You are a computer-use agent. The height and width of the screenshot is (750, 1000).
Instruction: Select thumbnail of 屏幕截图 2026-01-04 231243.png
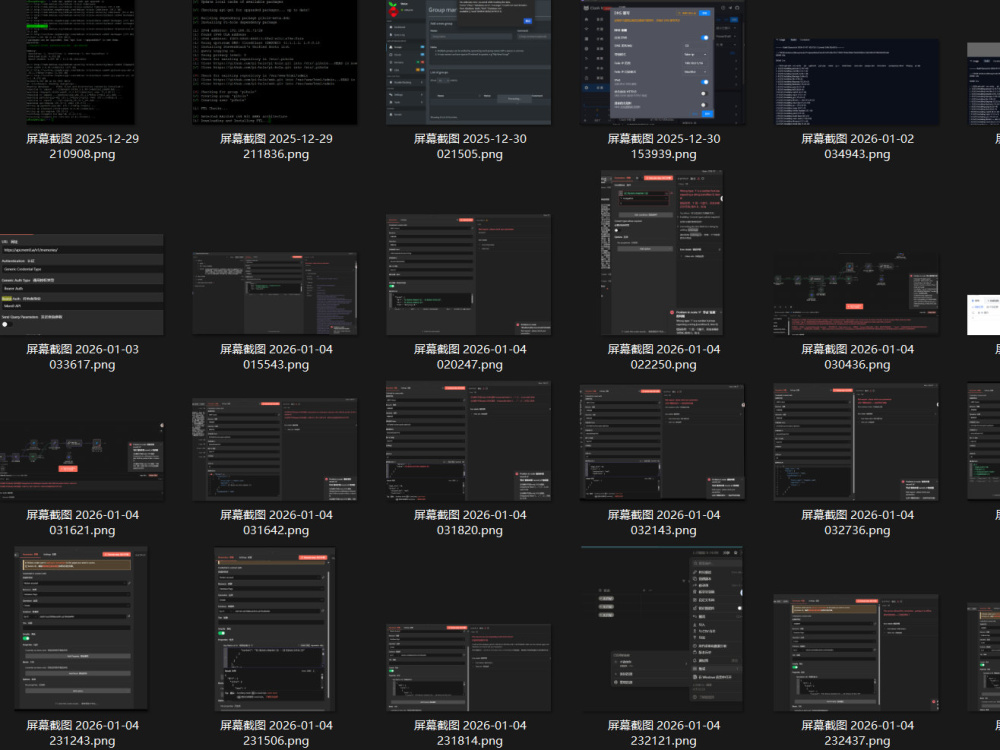pyautogui.click(x=82, y=628)
